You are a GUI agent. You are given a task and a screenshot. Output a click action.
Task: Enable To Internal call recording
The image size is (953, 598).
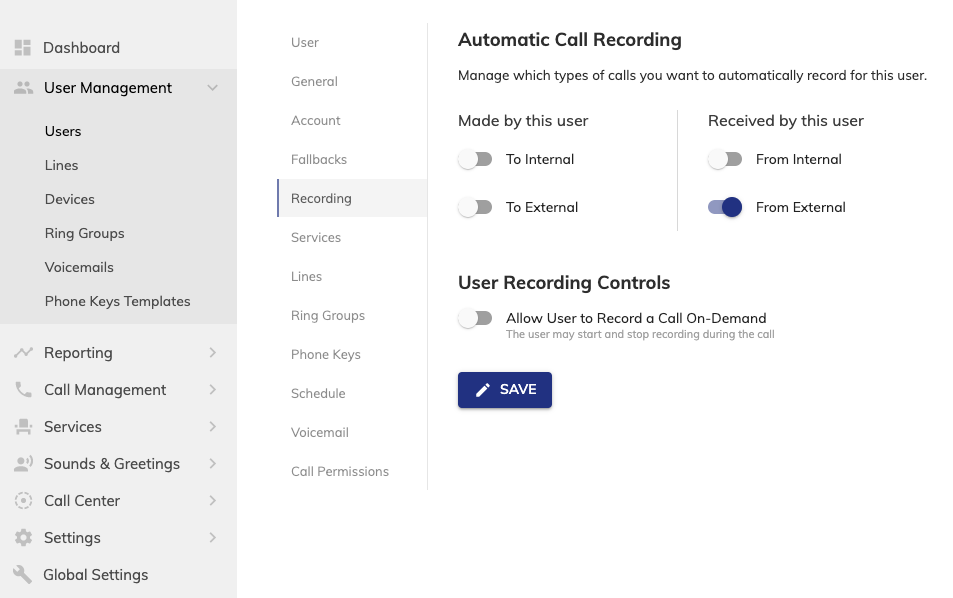(475, 159)
